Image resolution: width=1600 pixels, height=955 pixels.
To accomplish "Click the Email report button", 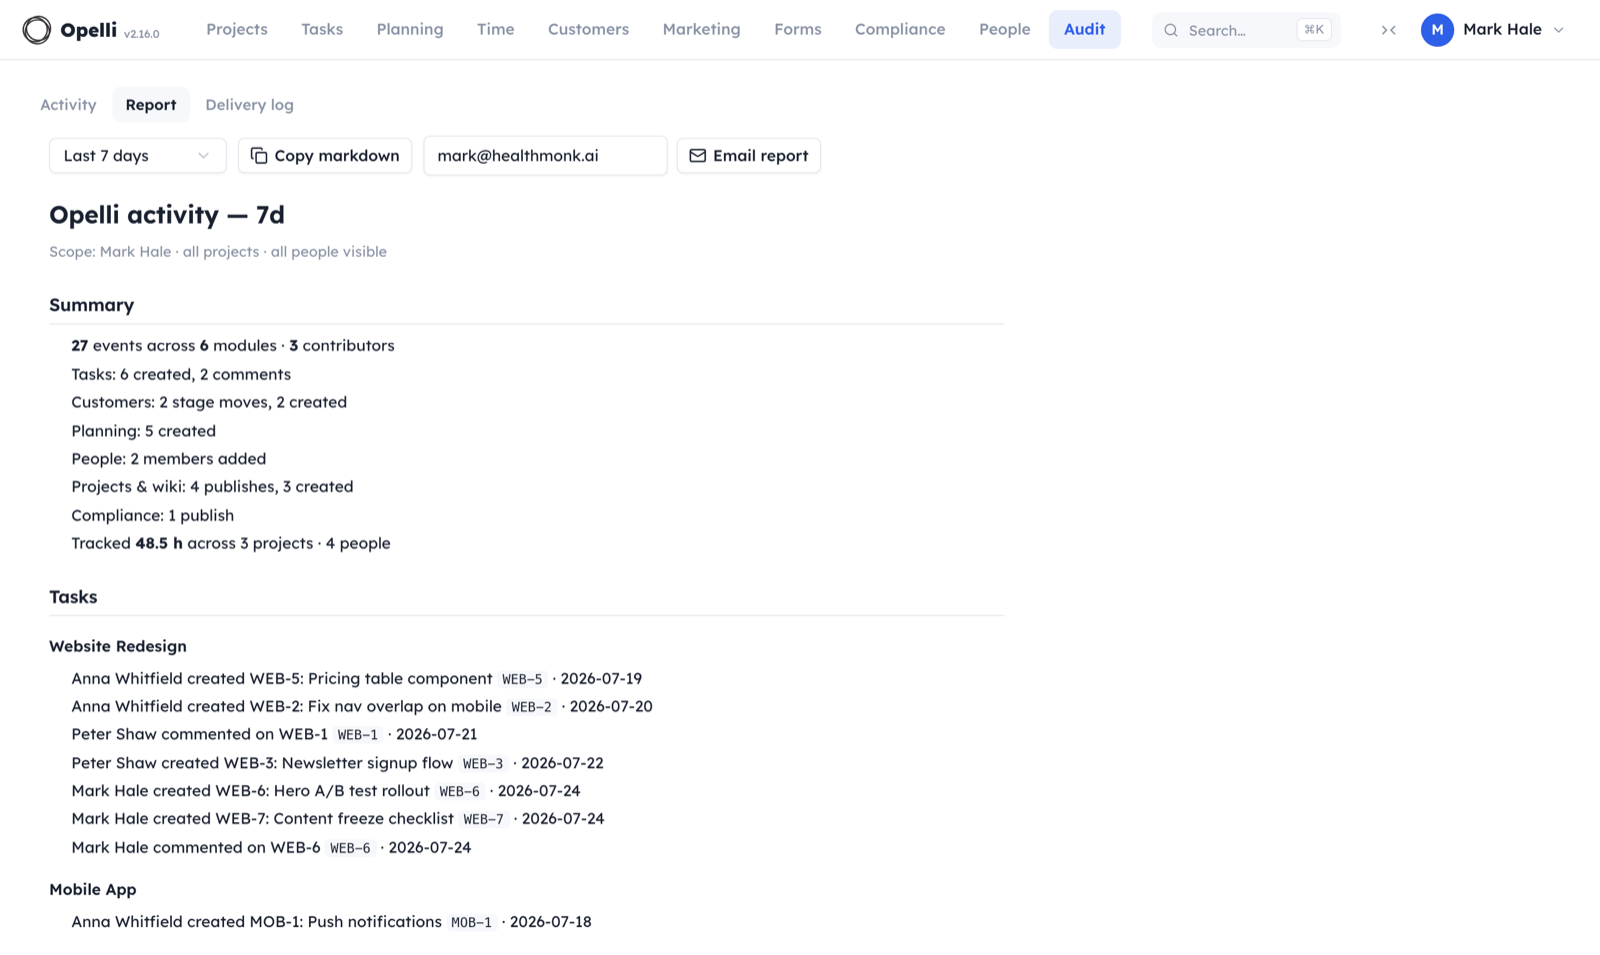I will pyautogui.click(x=749, y=156).
